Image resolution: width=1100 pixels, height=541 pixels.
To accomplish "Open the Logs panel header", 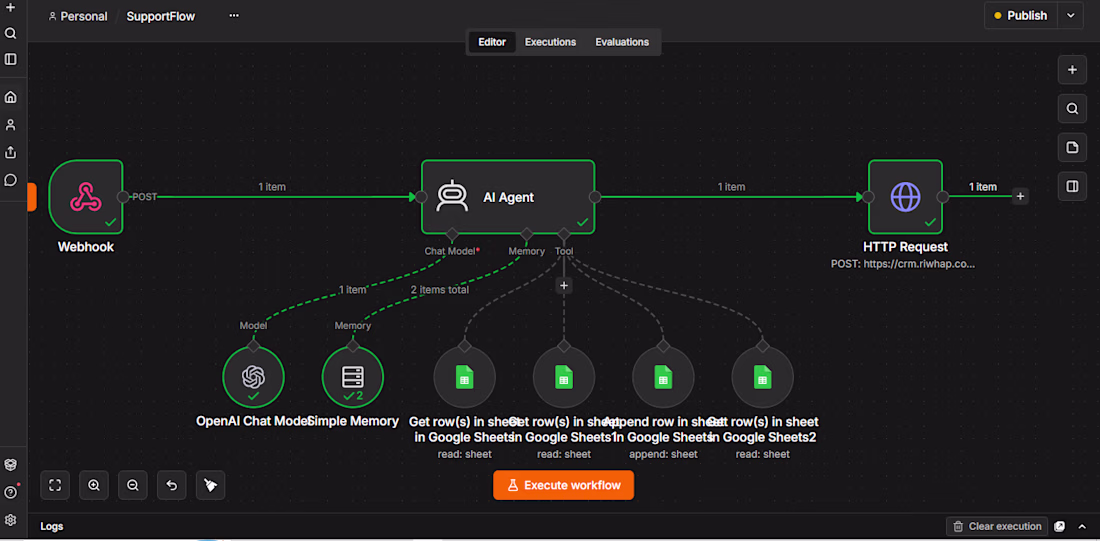I will coord(52,526).
